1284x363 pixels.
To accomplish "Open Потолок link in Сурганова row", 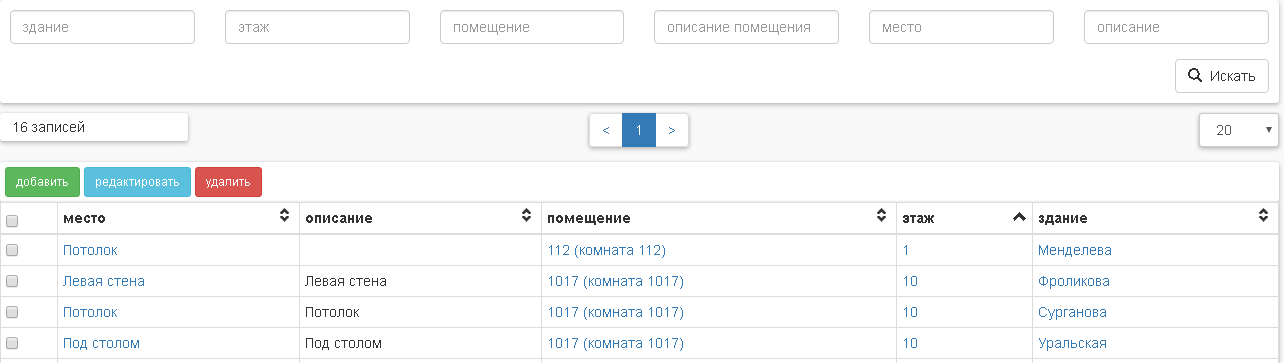I will point(90,312).
